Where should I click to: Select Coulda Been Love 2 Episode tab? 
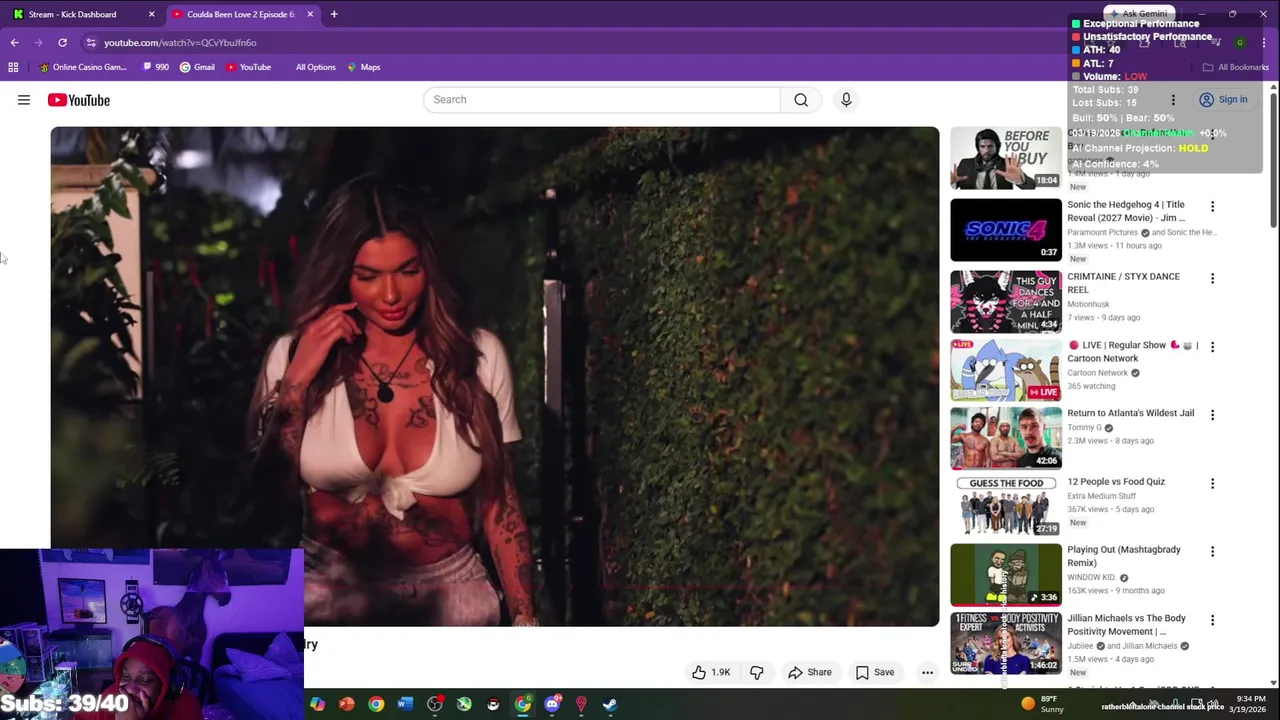(241, 14)
